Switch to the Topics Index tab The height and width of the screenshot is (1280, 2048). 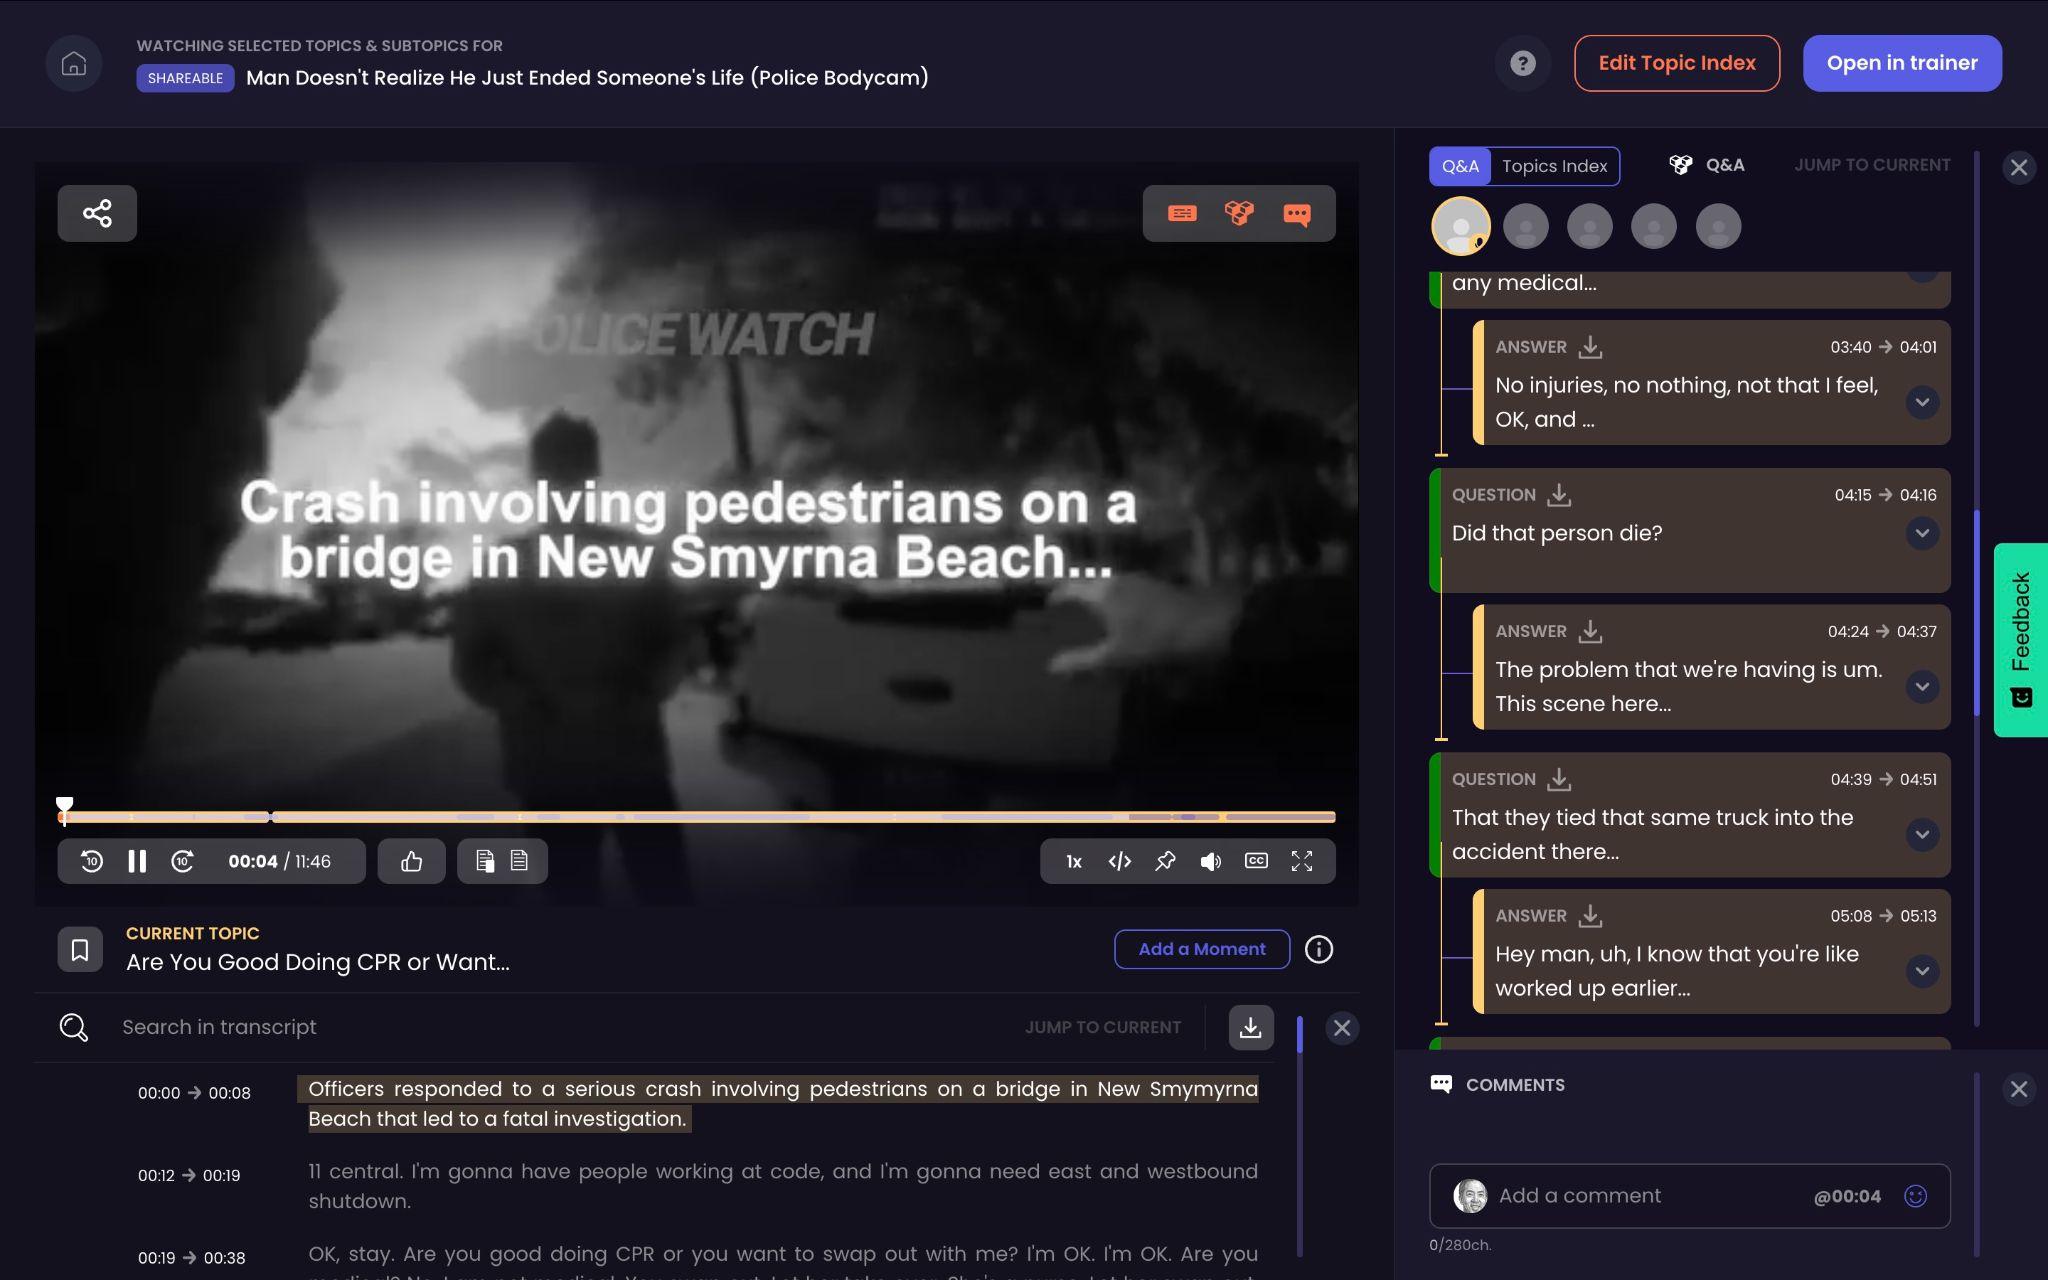coord(1554,166)
